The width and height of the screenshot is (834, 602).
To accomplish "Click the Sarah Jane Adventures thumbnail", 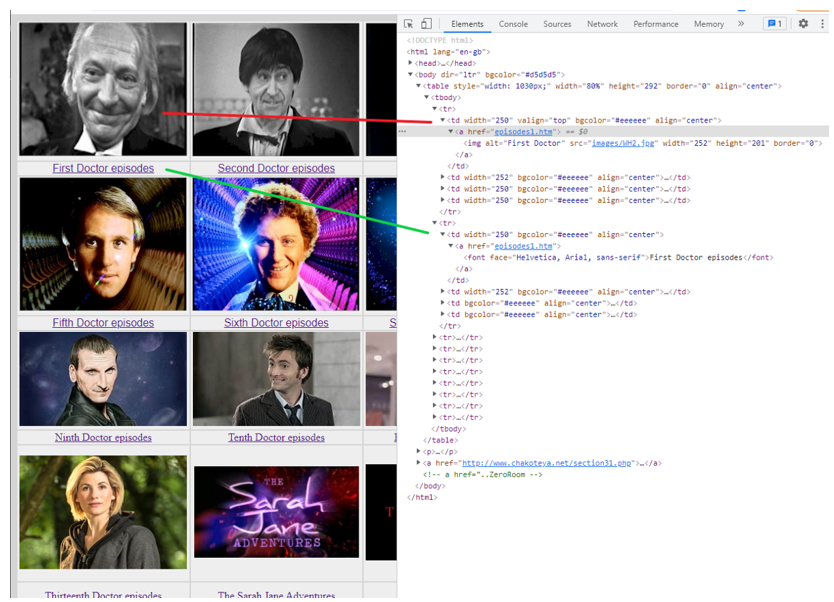I will pyautogui.click(x=276, y=512).
